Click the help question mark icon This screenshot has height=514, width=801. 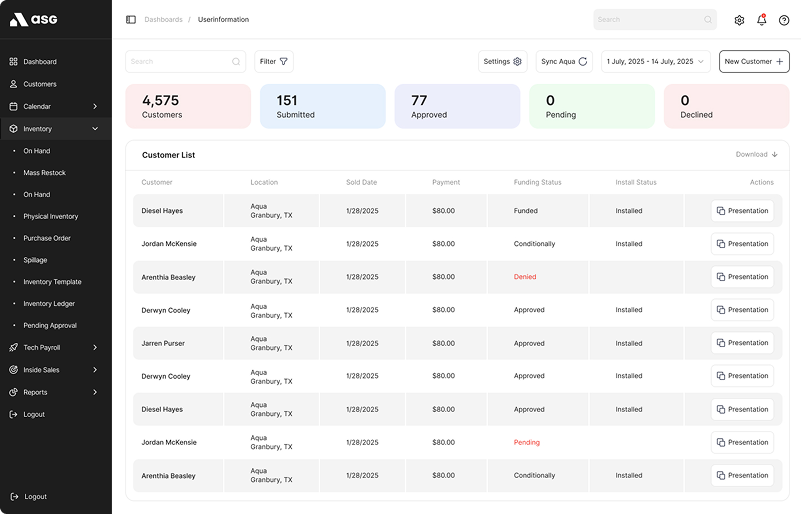point(784,20)
